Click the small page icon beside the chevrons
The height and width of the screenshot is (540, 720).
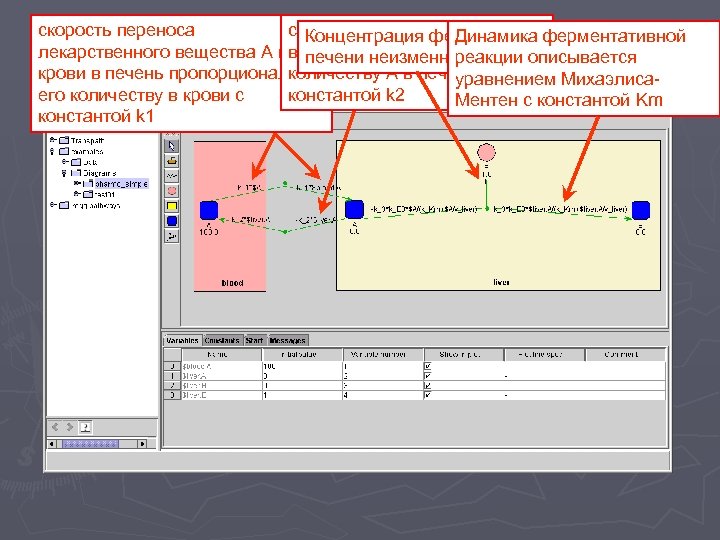(x=85, y=428)
